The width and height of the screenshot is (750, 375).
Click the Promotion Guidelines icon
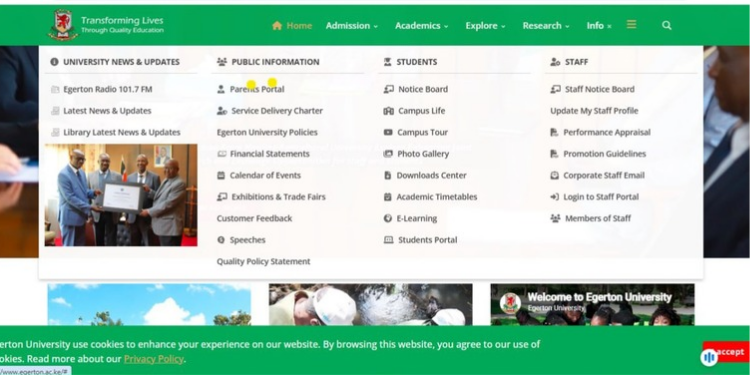(554, 154)
